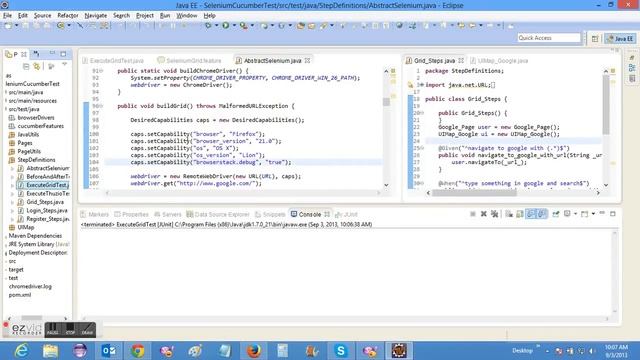Viewport: 640px width, 360px height.
Task: Toggle Show Console on Standard Error
Action: point(542,214)
